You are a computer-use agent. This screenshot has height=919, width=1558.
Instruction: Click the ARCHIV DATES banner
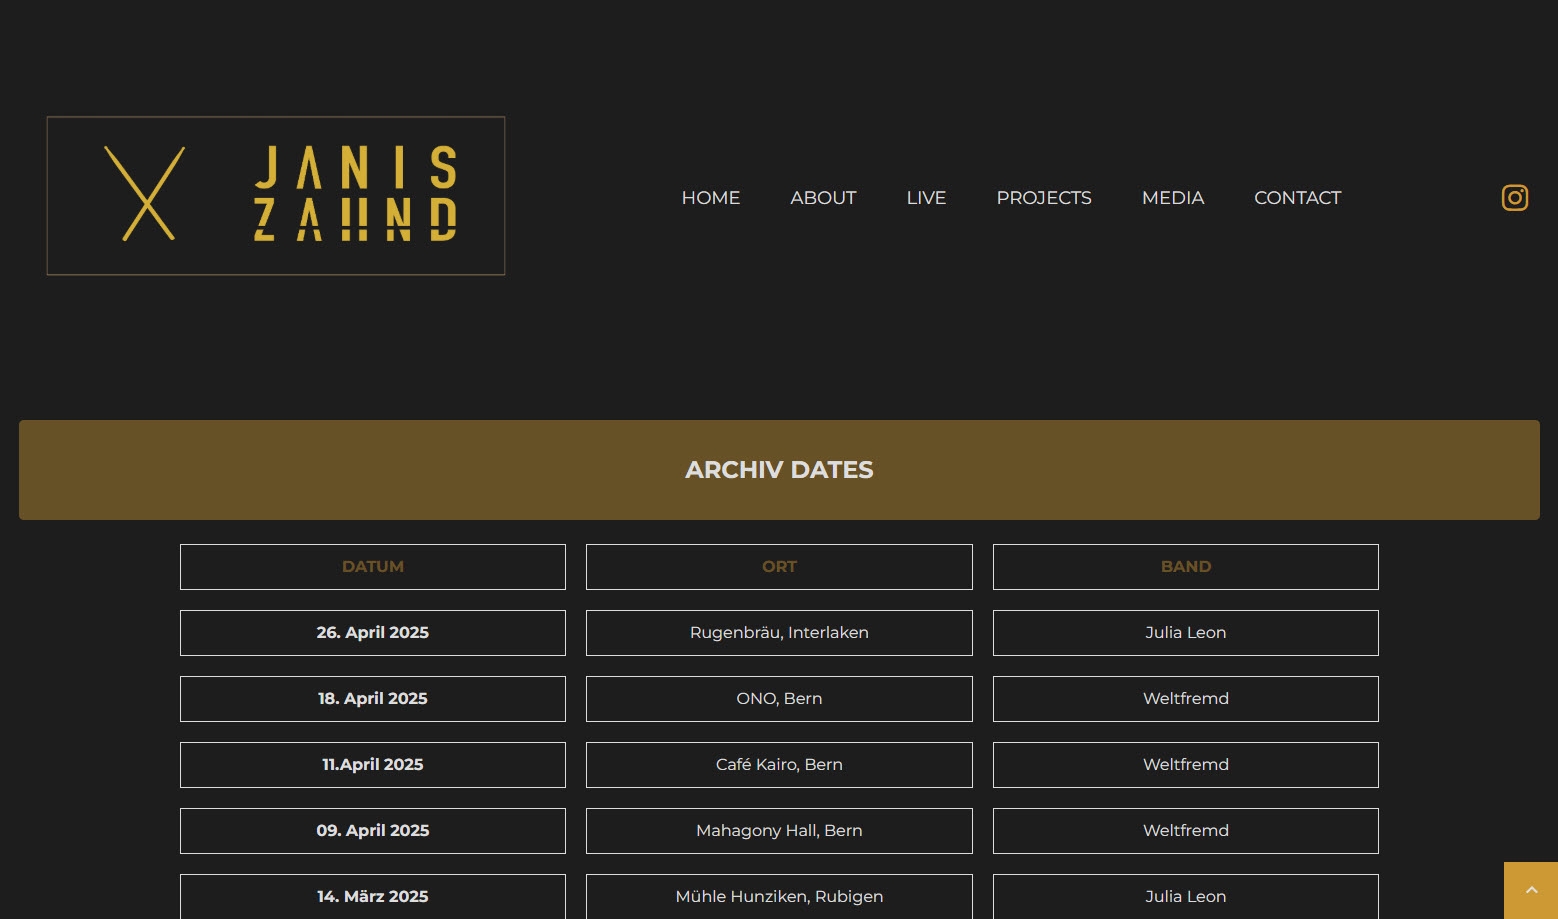[x=779, y=470]
